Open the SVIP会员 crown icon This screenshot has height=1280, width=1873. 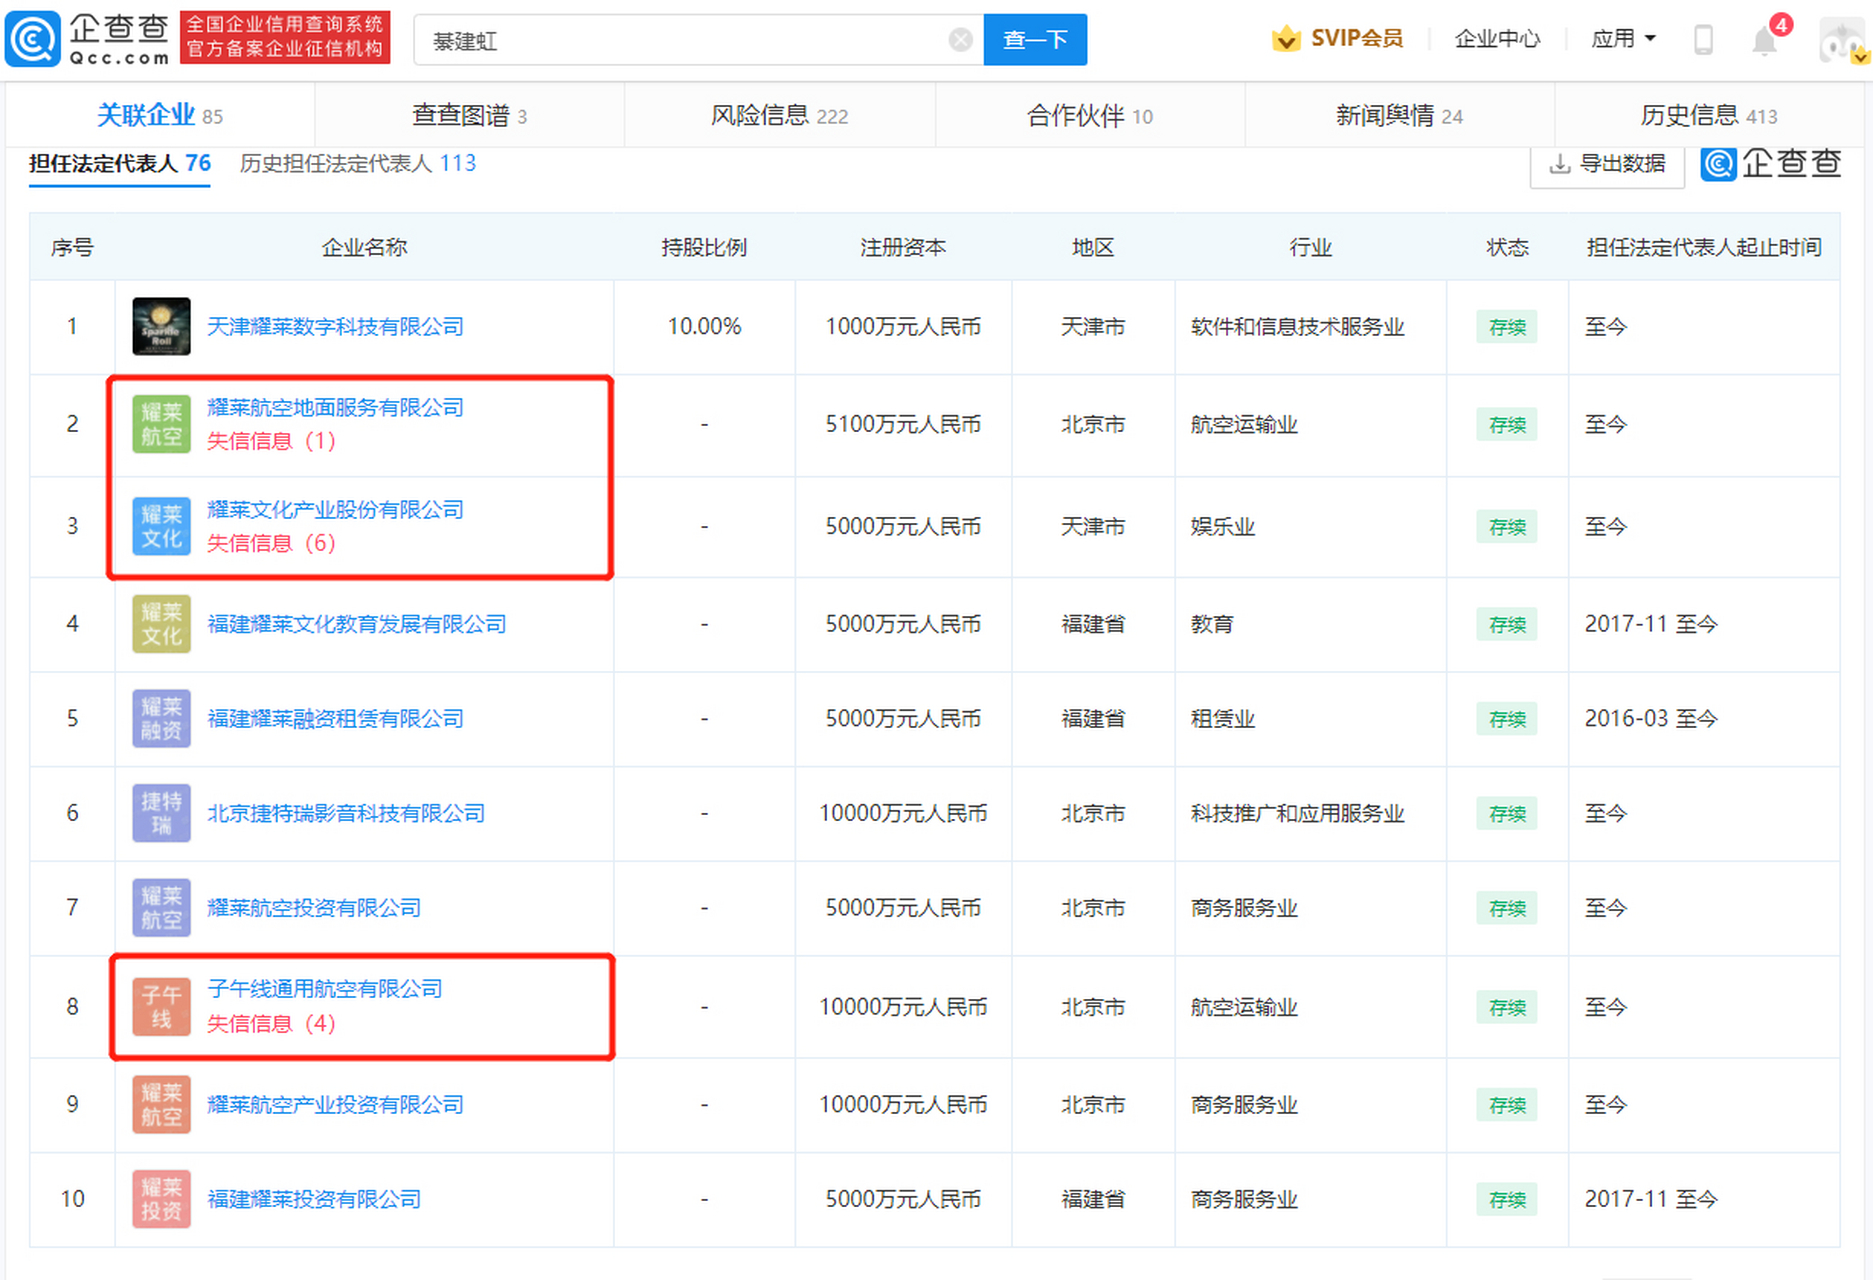[1286, 39]
